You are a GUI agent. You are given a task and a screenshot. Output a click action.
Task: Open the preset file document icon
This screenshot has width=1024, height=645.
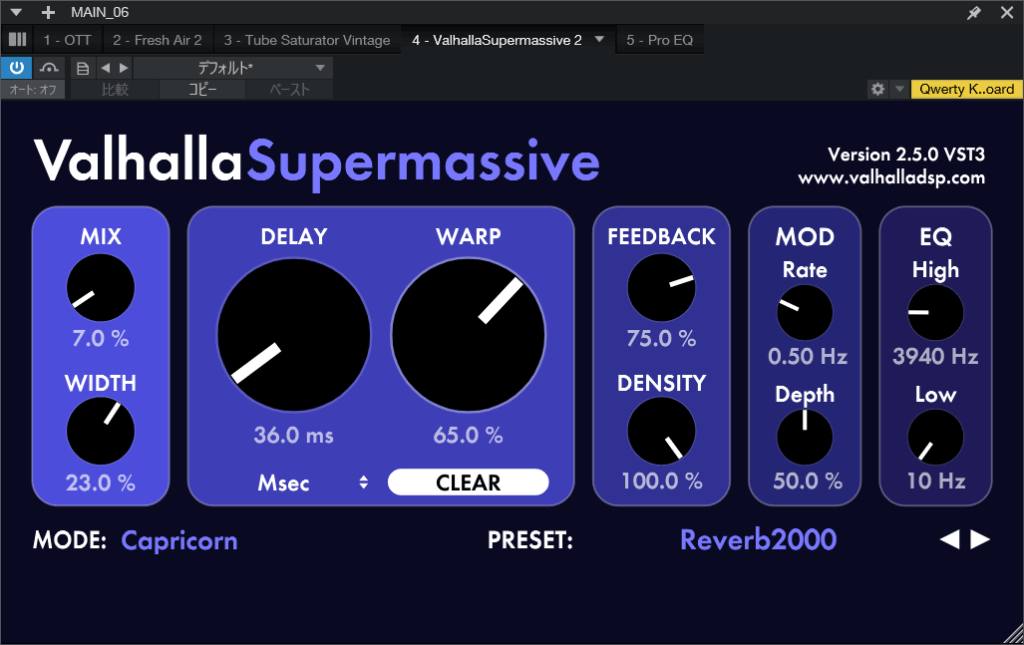[x=83, y=68]
